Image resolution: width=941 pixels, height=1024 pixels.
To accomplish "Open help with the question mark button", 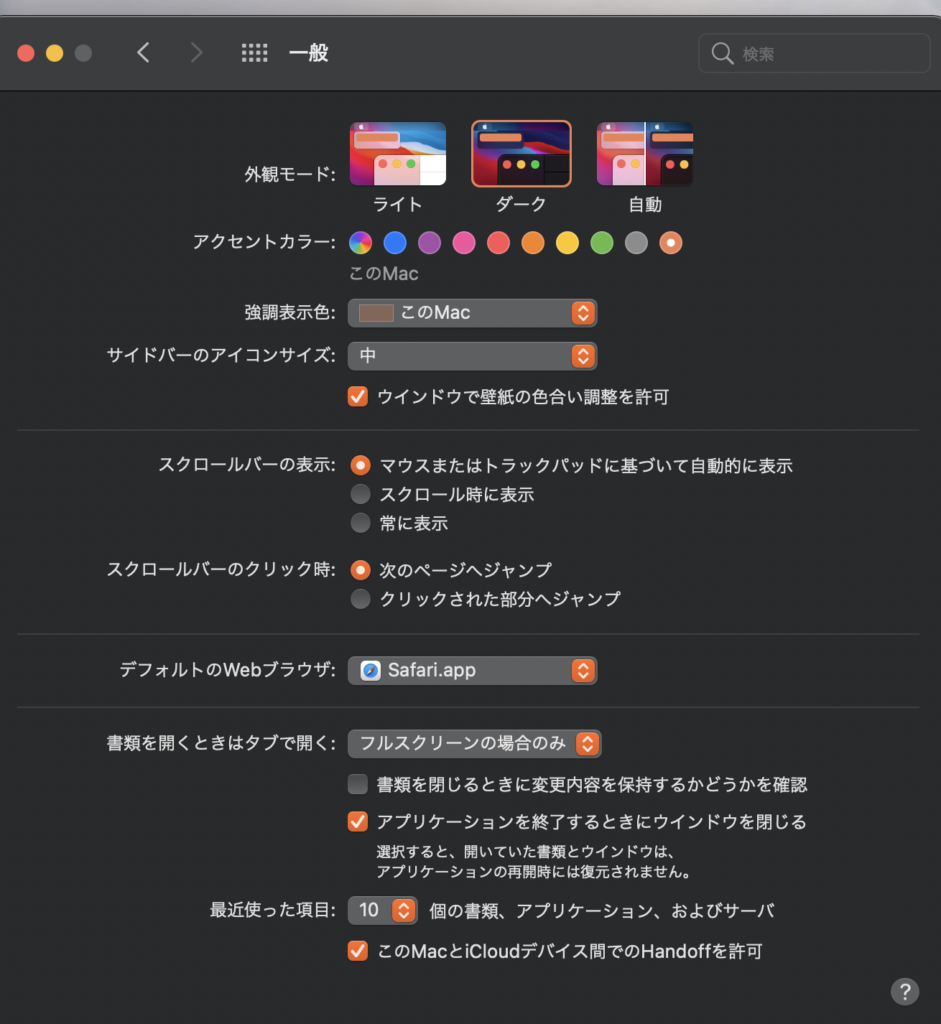I will (x=904, y=992).
